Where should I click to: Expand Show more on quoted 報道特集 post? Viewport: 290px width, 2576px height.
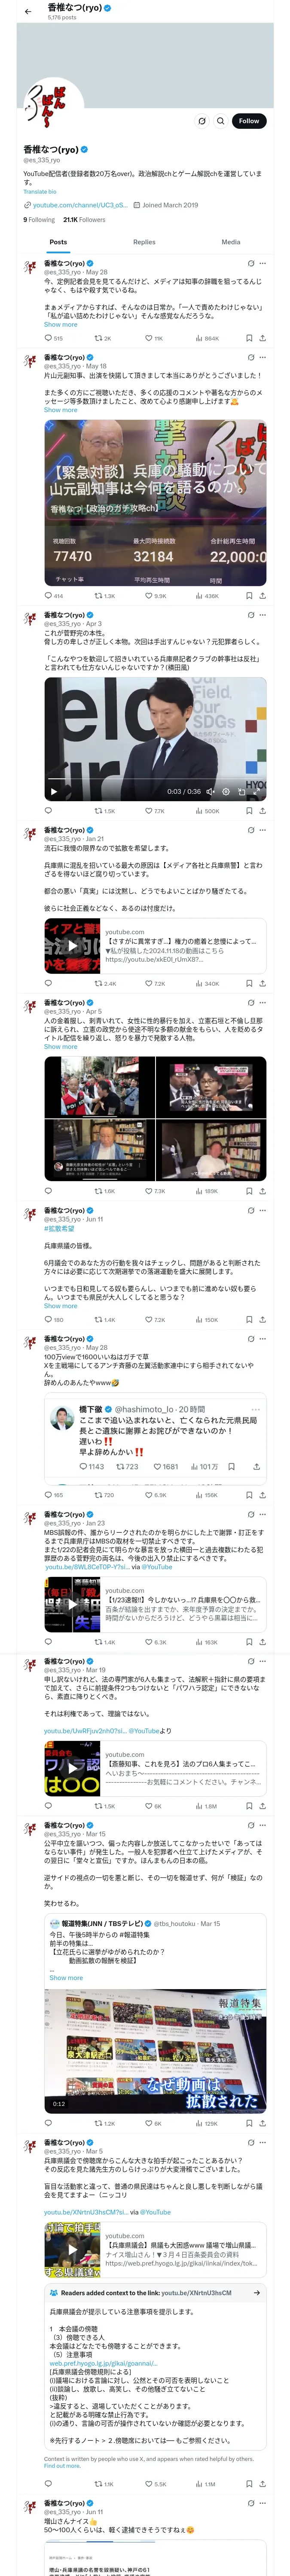[66, 1977]
